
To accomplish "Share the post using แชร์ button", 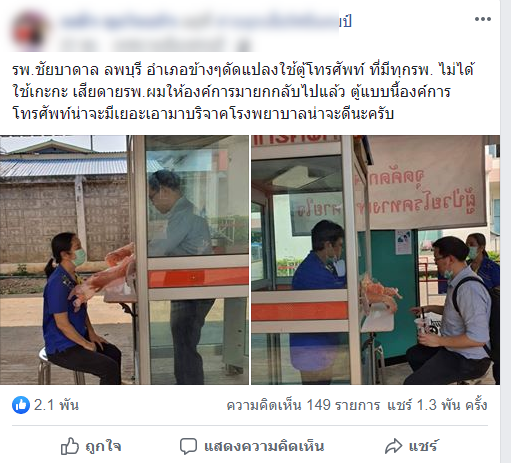I will click(x=411, y=446).
